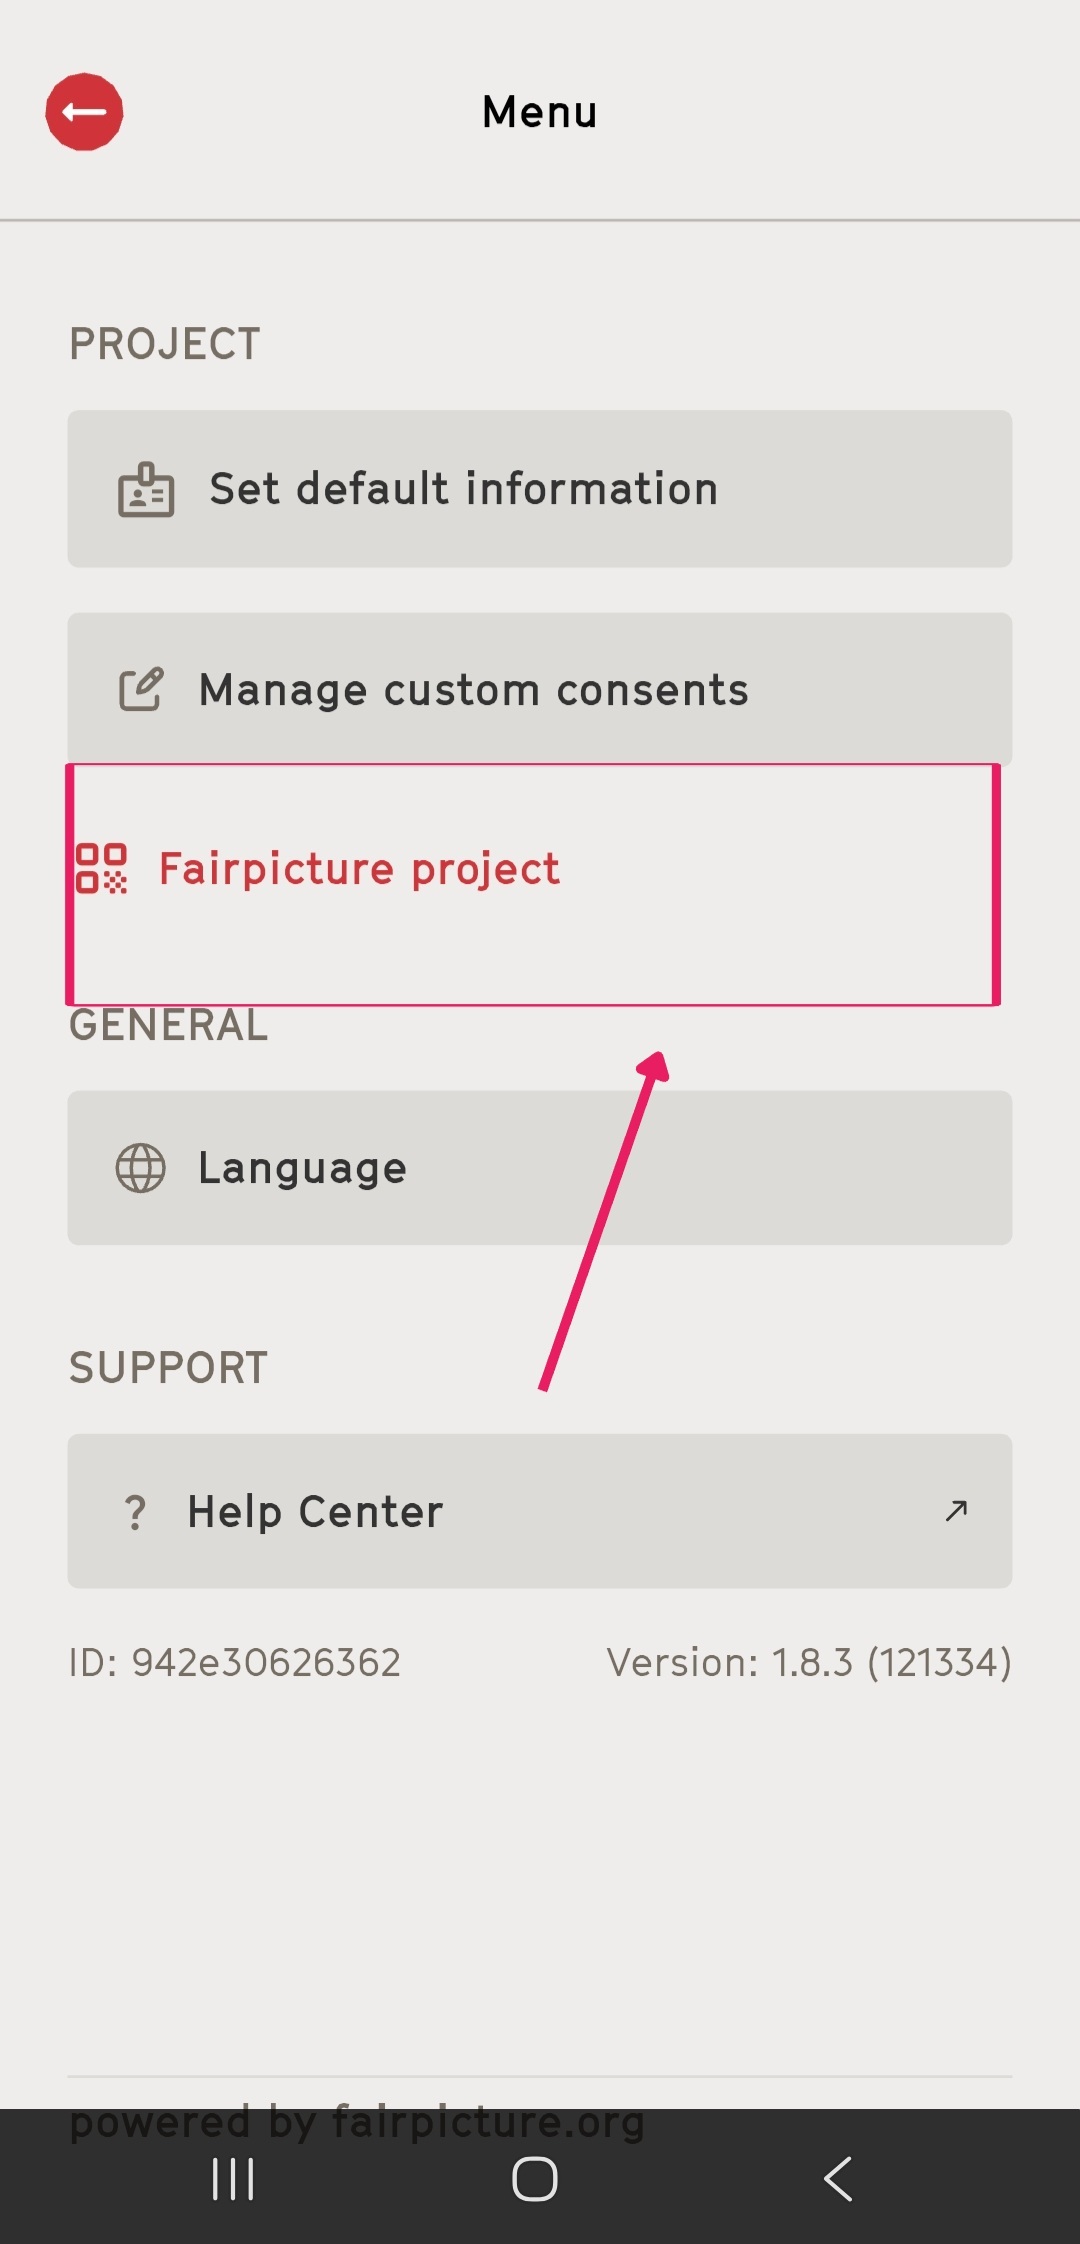Click the Version 1.8.3 text
The image size is (1080, 2244).
809,1663
